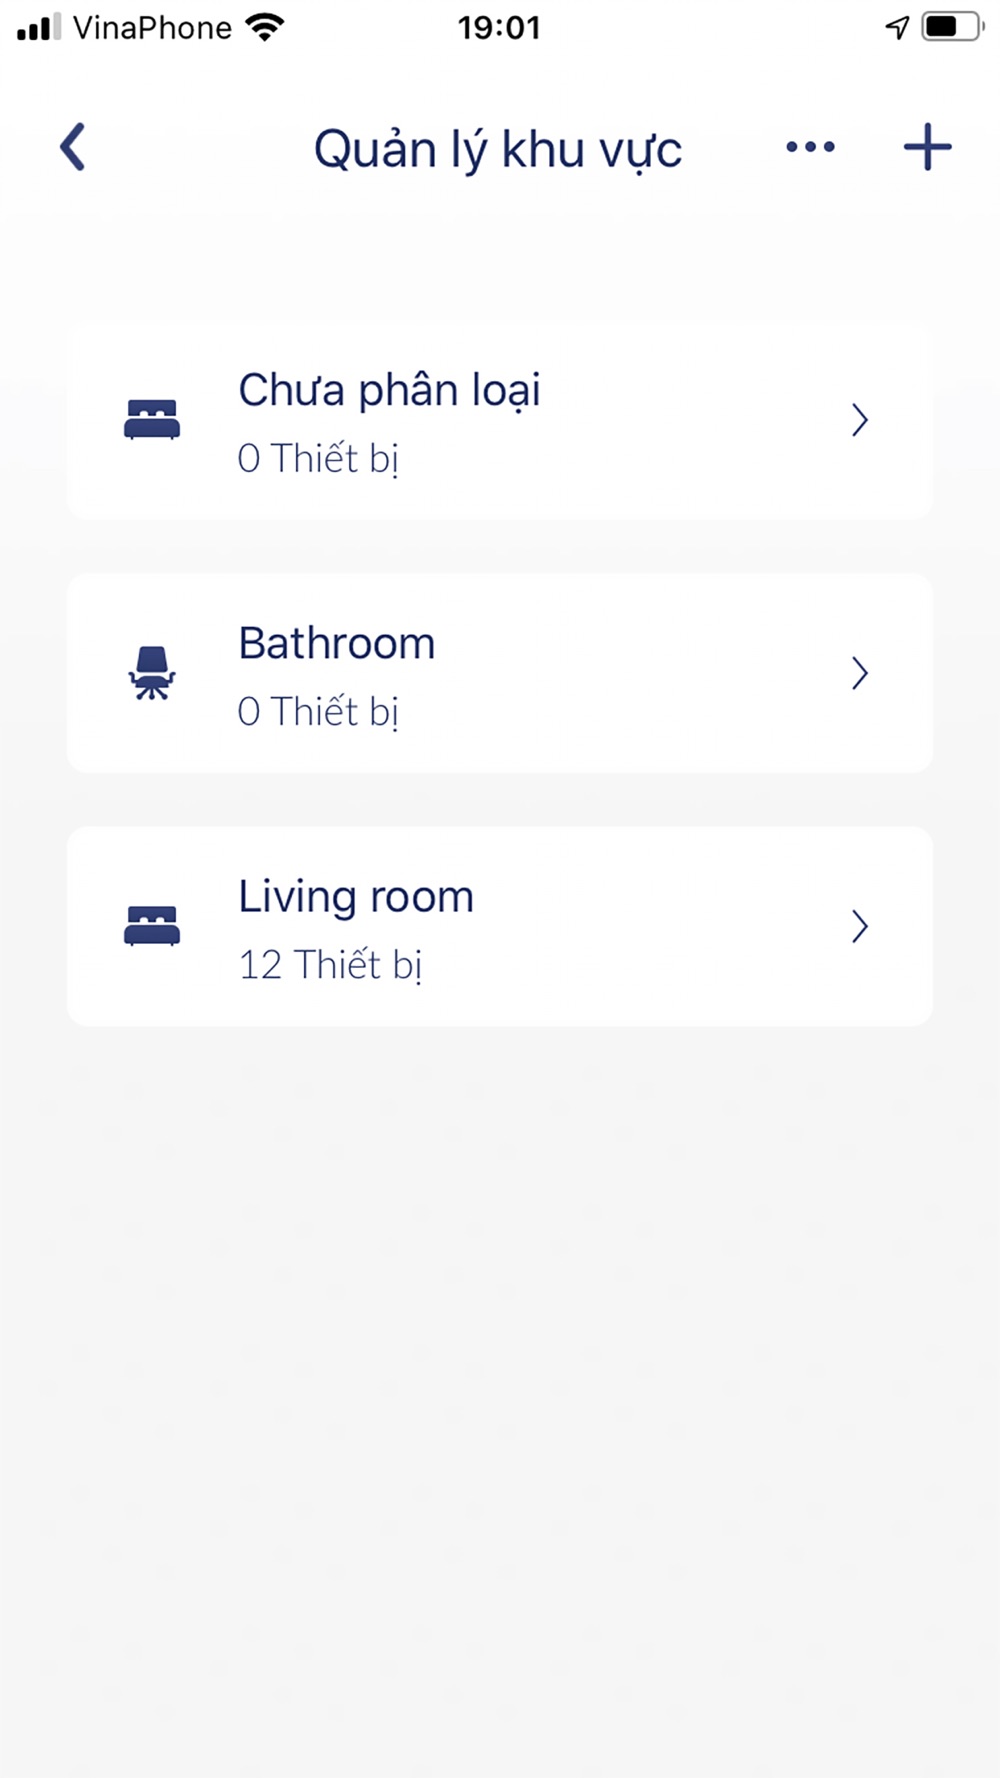The width and height of the screenshot is (1000, 1778).
Task: Tap the office chair icon for Bathroom
Action: [152, 673]
